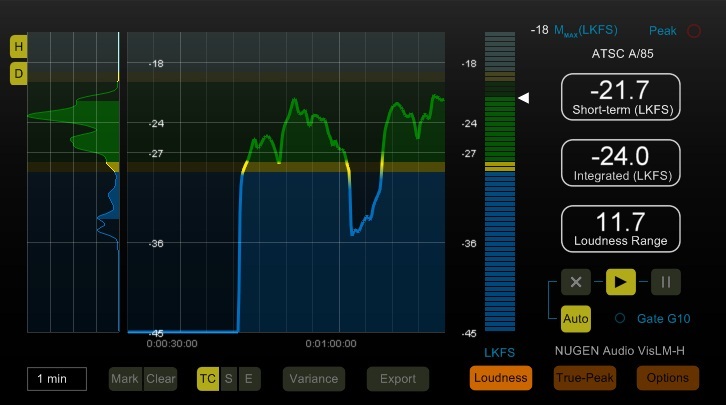The height and width of the screenshot is (405, 726).
Task: Click the Clear button
Action: click(x=160, y=379)
